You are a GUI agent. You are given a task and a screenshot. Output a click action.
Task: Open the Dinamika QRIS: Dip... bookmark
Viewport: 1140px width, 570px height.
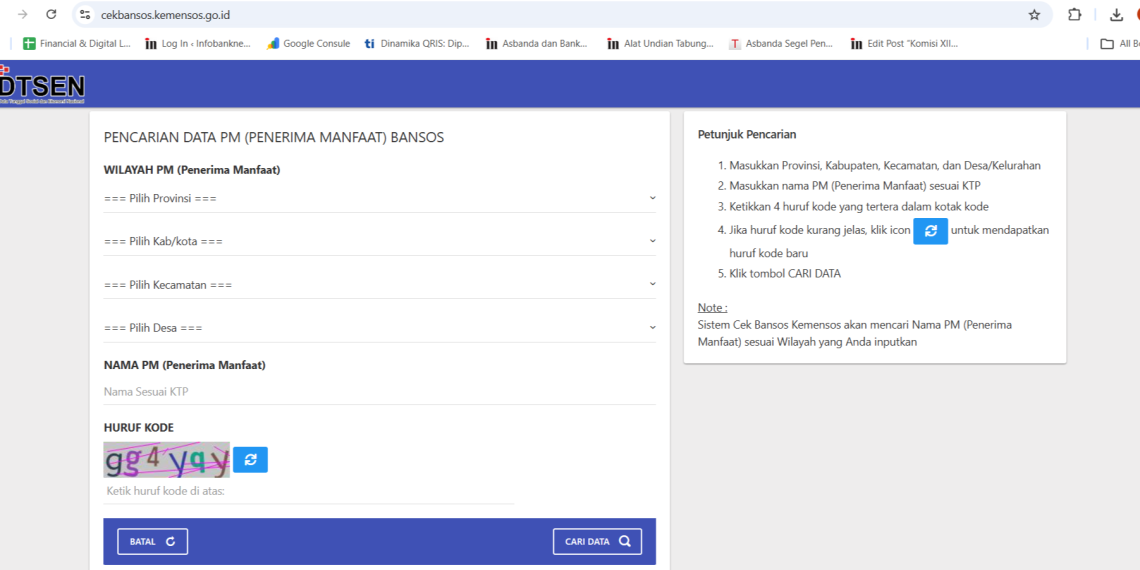click(417, 44)
